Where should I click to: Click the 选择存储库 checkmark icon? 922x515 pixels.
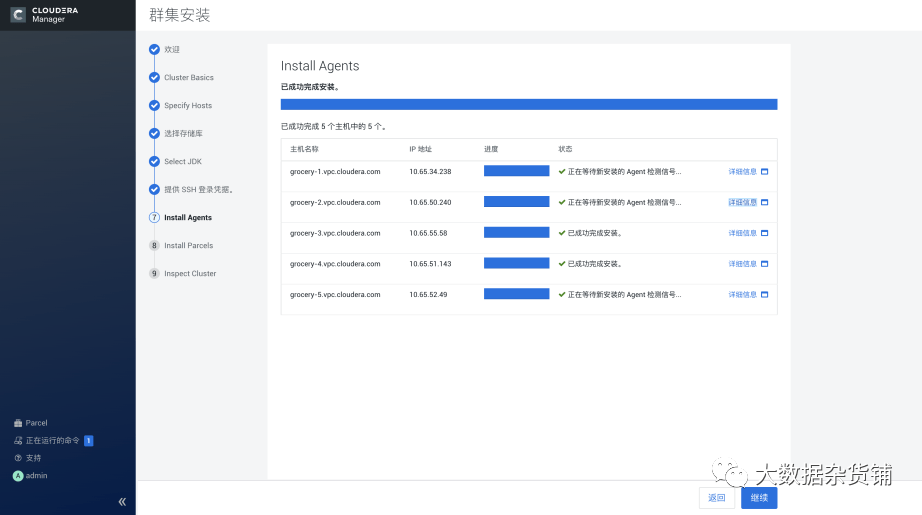[x=154, y=133]
